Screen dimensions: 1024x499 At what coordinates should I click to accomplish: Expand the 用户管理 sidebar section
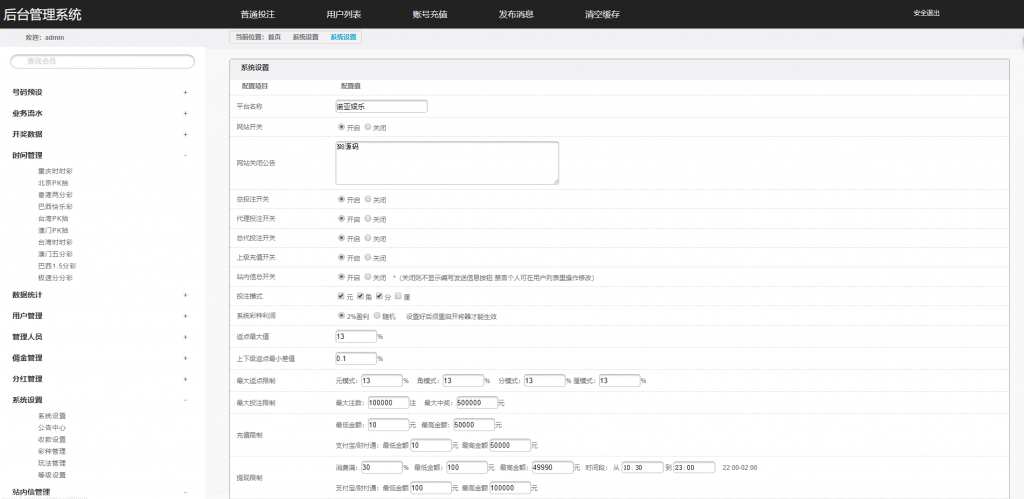point(185,316)
